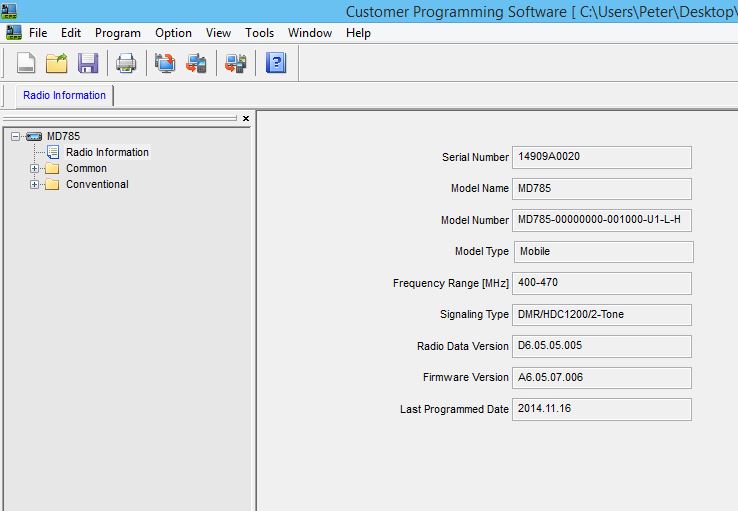Click the Model Name field
Image resolution: width=738 pixels, height=511 pixels.
tap(602, 189)
